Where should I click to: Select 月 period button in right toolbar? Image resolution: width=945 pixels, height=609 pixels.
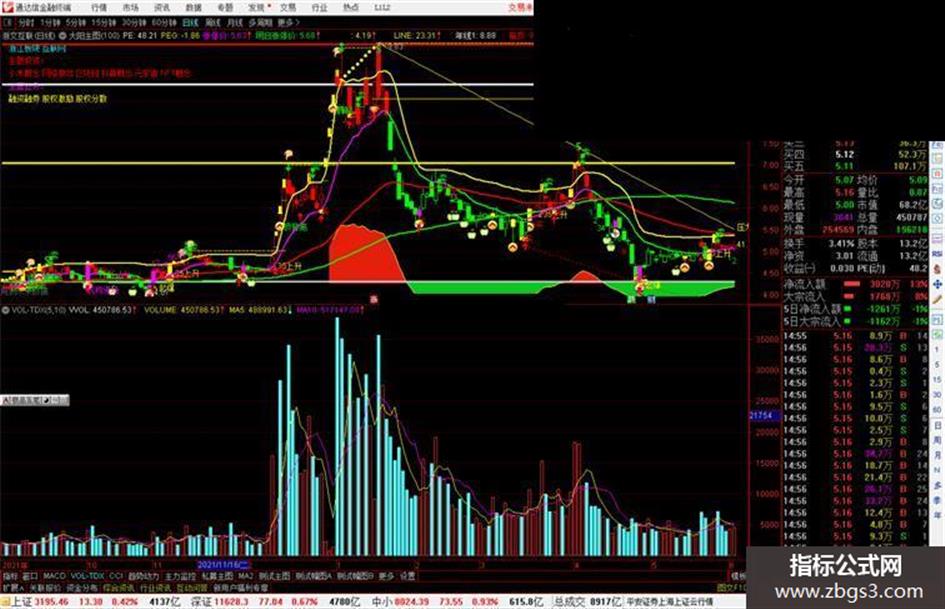tap(937, 455)
